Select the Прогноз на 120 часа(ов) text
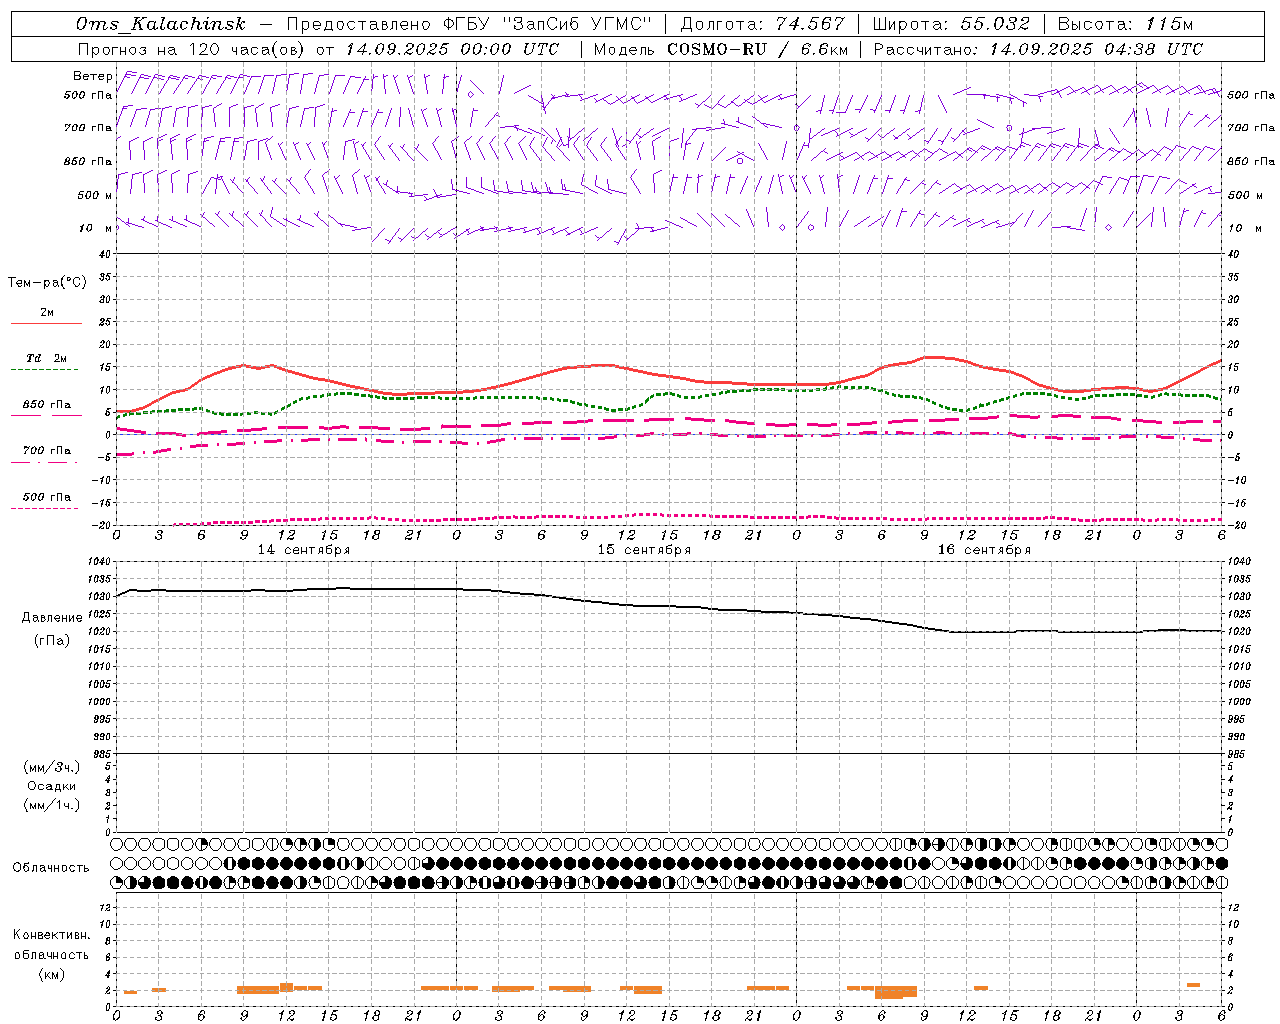The image size is (1280, 1024). click(193, 49)
